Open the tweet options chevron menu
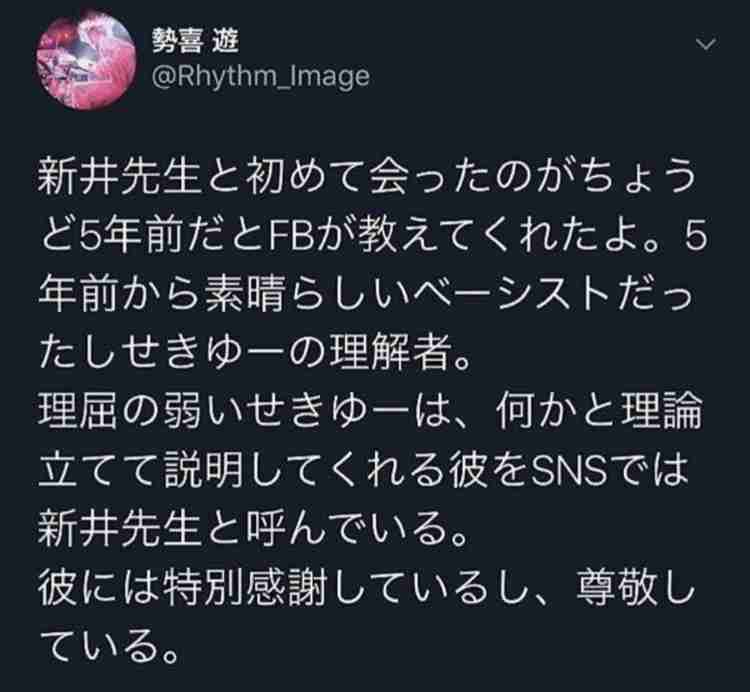The image size is (750, 692). [x=707, y=44]
